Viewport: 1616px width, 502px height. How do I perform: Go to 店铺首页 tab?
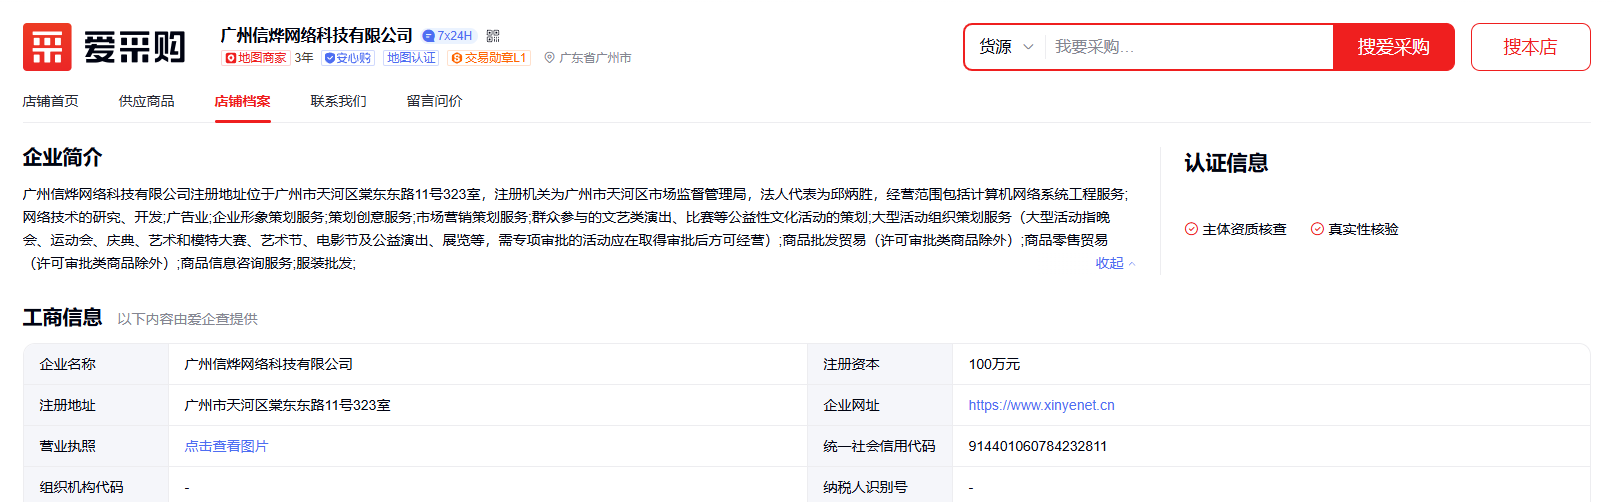point(51,101)
